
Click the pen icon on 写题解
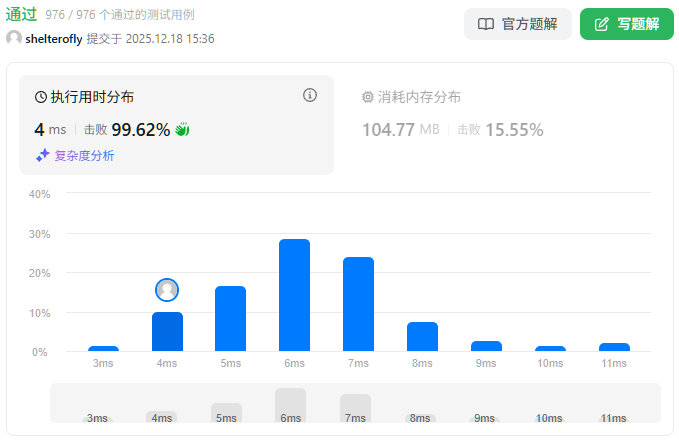pyautogui.click(x=602, y=24)
